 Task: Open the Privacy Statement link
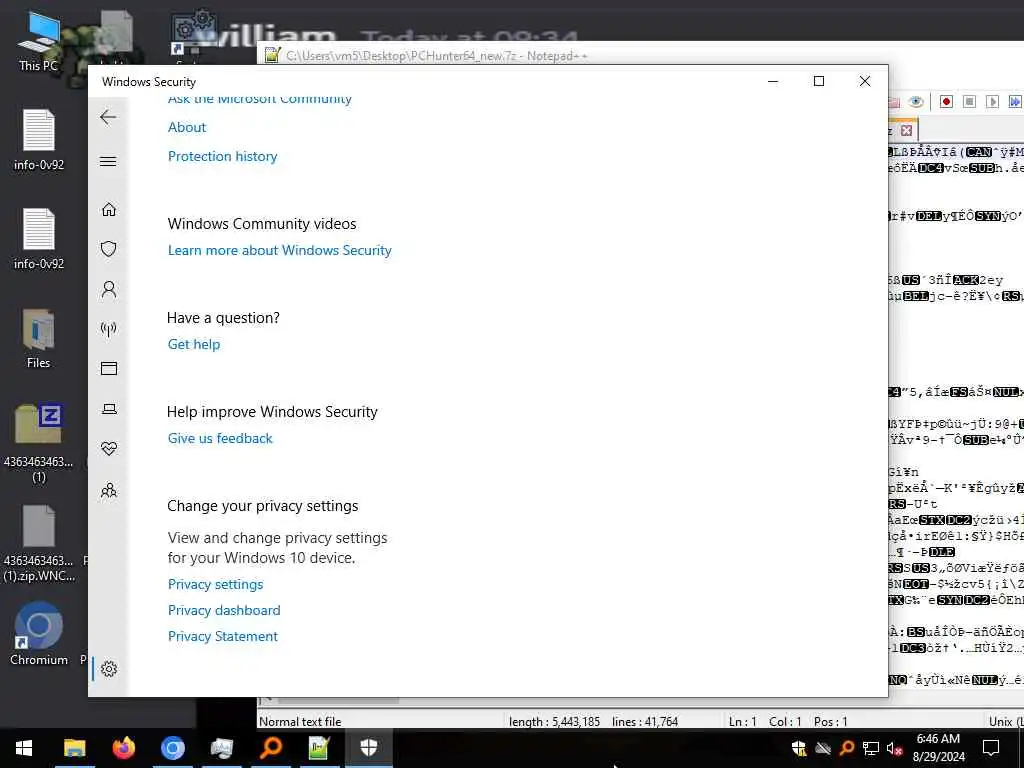click(223, 637)
